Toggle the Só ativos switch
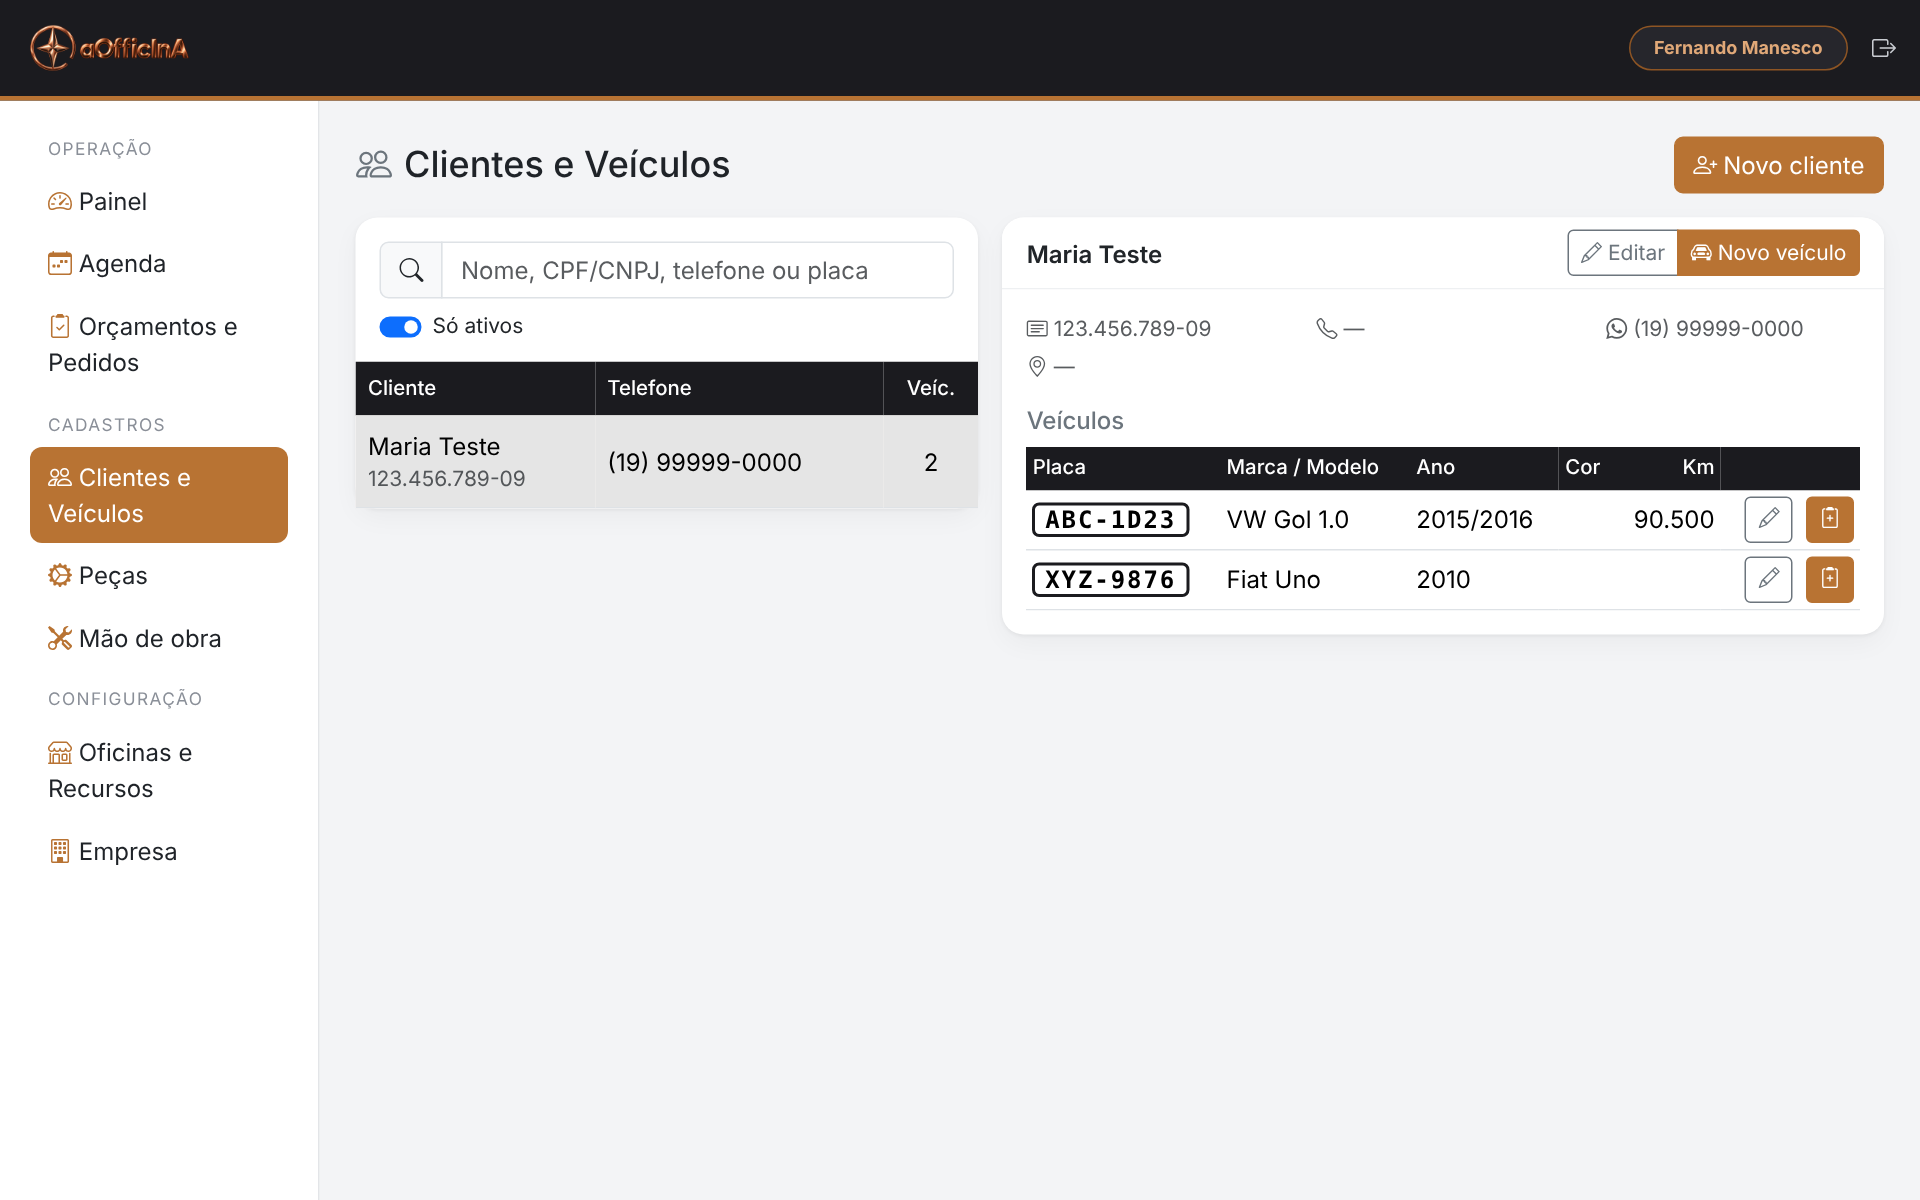The height and width of the screenshot is (1200, 1920). 400,327
